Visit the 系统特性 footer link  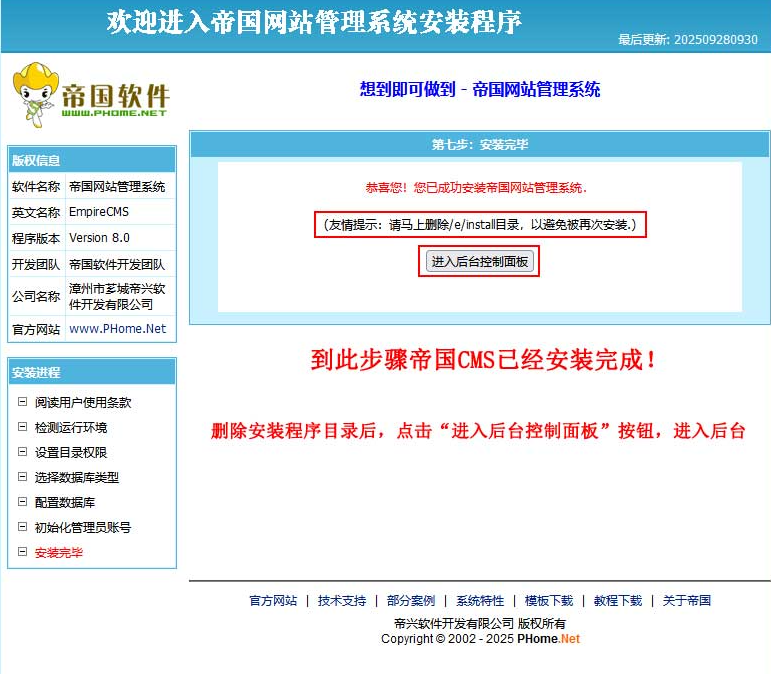coord(480,601)
